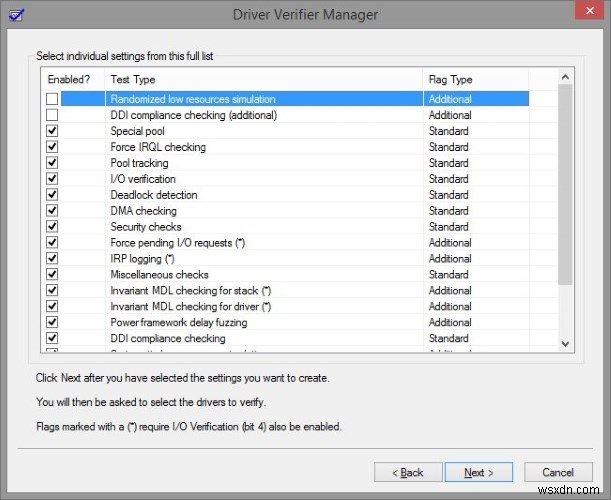This screenshot has height=500, width=611.
Task: Select the Miscellaneous checks row text
Action: pos(159,275)
